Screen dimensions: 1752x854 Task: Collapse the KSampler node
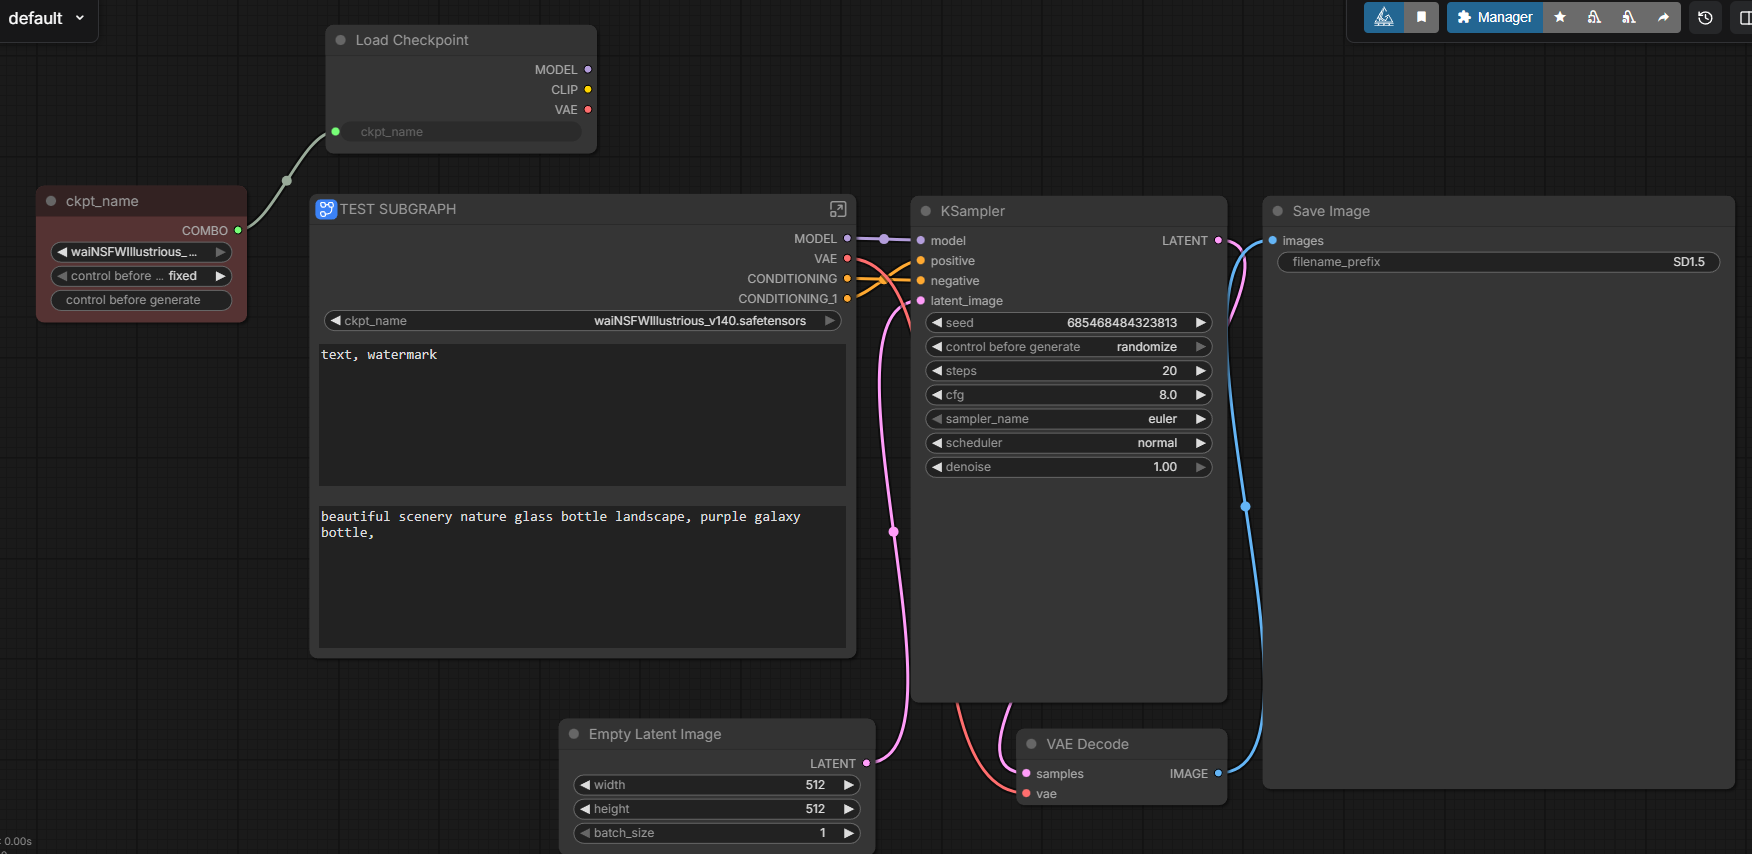pos(926,211)
